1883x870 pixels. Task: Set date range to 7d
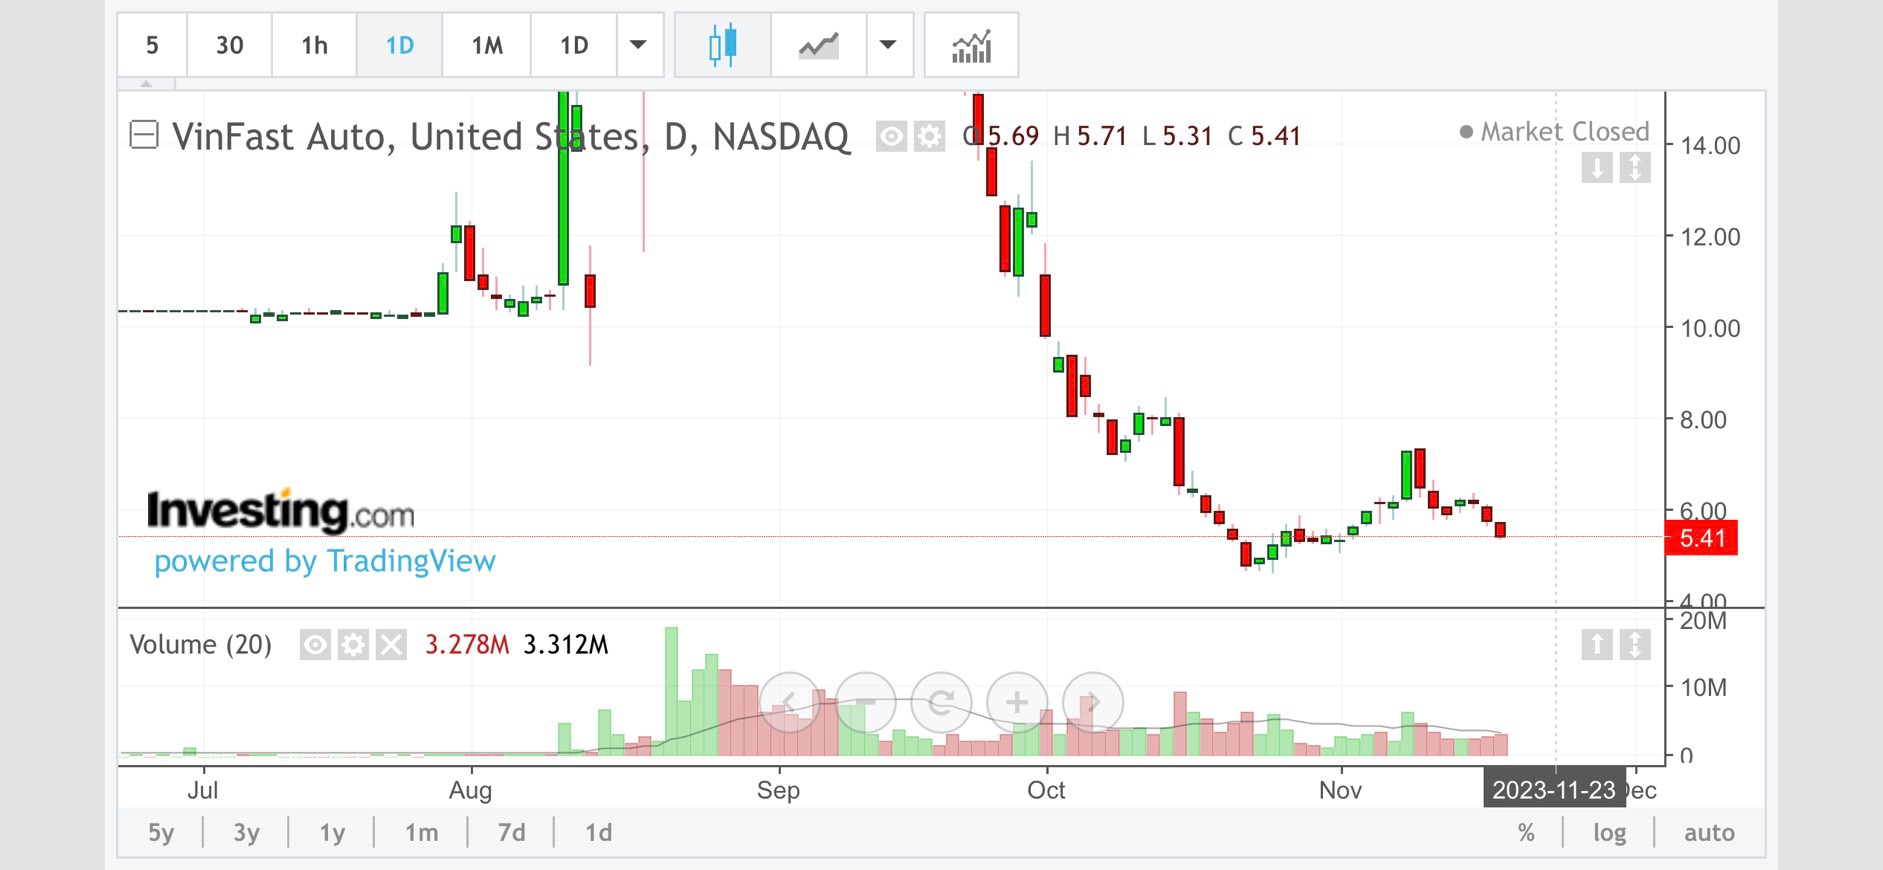pos(512,833)
